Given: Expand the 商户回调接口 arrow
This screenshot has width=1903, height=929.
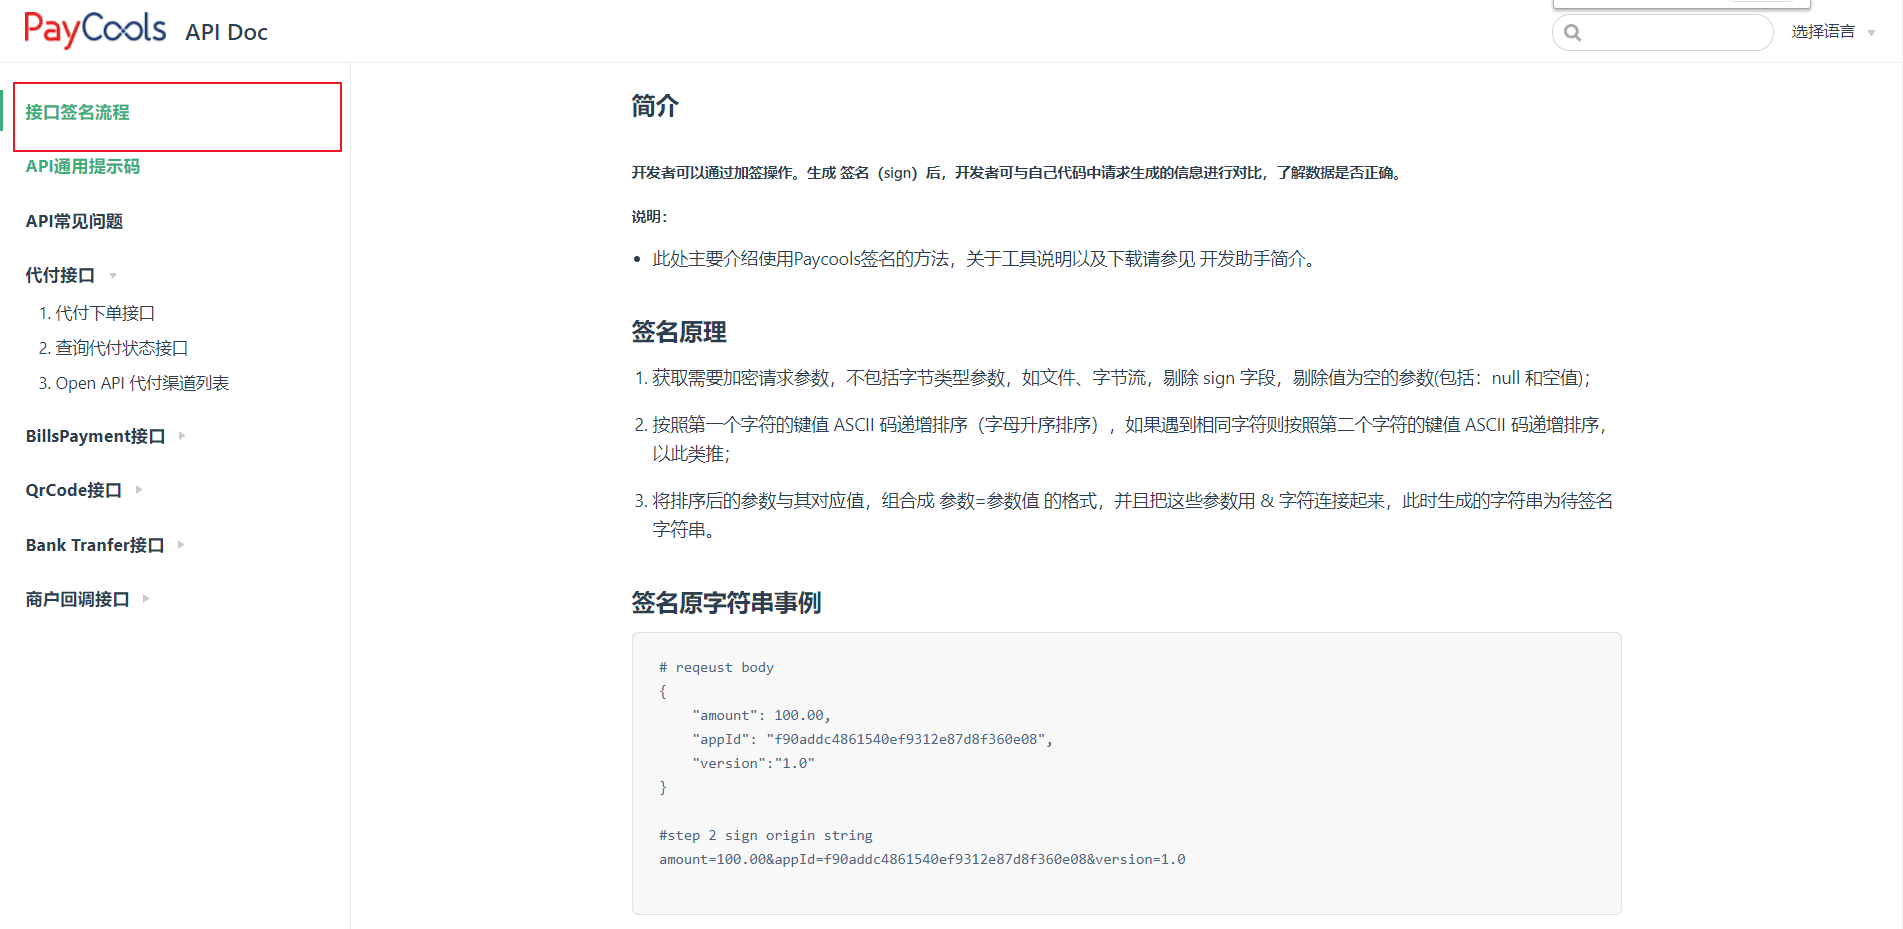Looking at the screenshot, I should [146, 599].
